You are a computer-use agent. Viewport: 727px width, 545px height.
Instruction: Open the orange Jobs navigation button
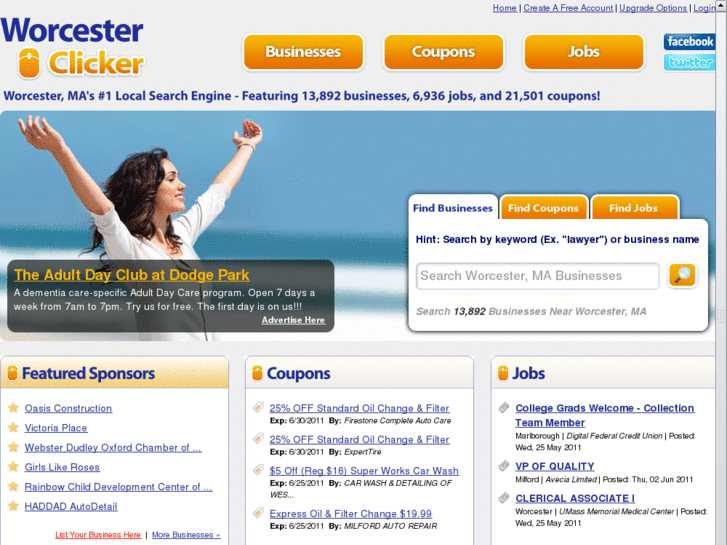pyautogui.click(x=584, y=51)
